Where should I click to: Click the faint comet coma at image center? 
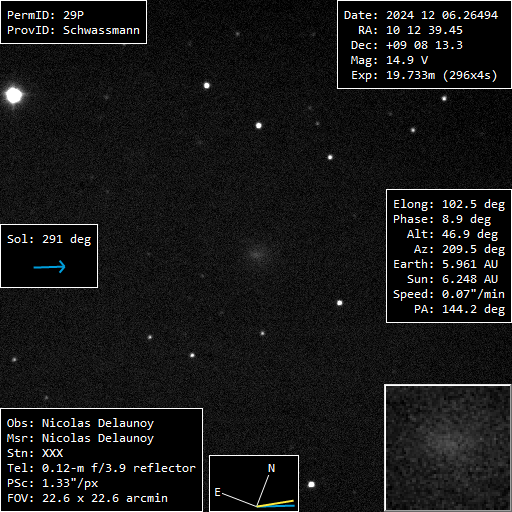tap(258, 254)
